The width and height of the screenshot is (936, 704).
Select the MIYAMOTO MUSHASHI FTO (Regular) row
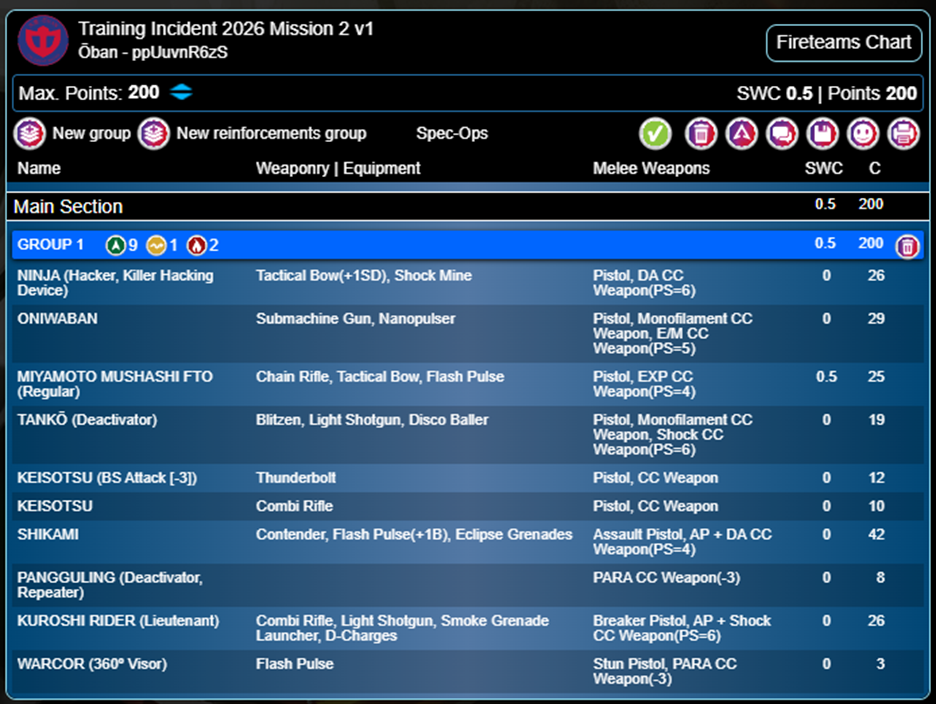coord(467,385)
